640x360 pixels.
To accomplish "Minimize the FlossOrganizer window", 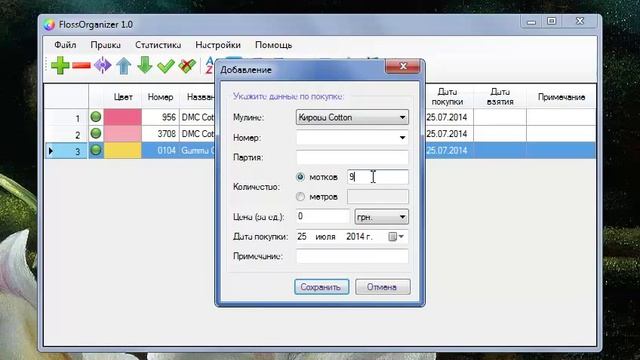I will coord(531,21).
